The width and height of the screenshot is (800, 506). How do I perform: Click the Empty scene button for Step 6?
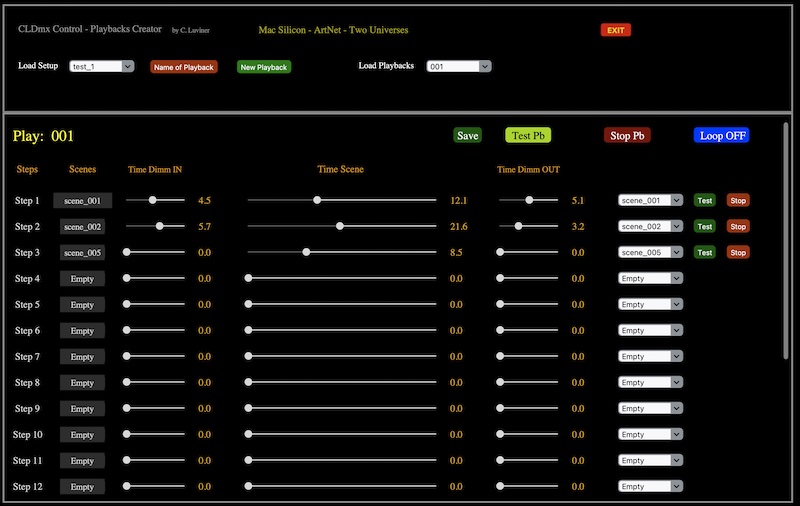(82, 331)
